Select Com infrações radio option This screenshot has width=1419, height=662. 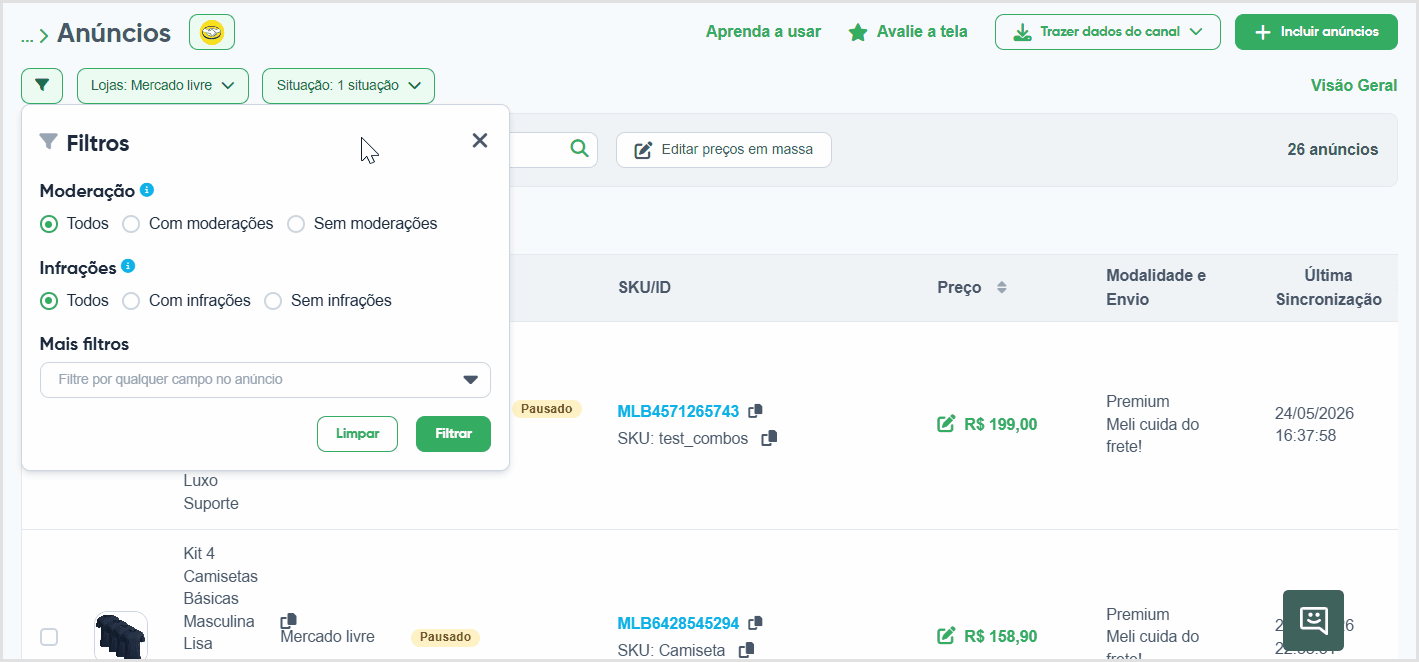[x=131, y=301]
